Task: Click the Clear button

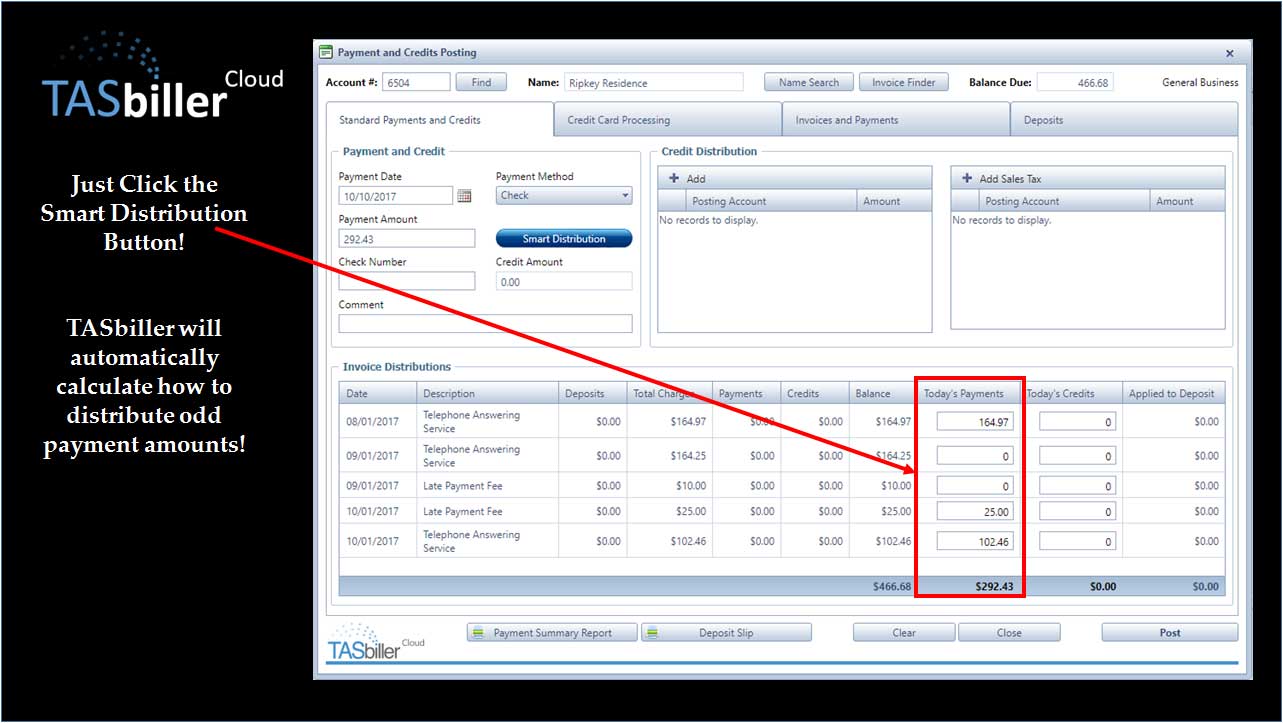Action: [x=904, y=633]
